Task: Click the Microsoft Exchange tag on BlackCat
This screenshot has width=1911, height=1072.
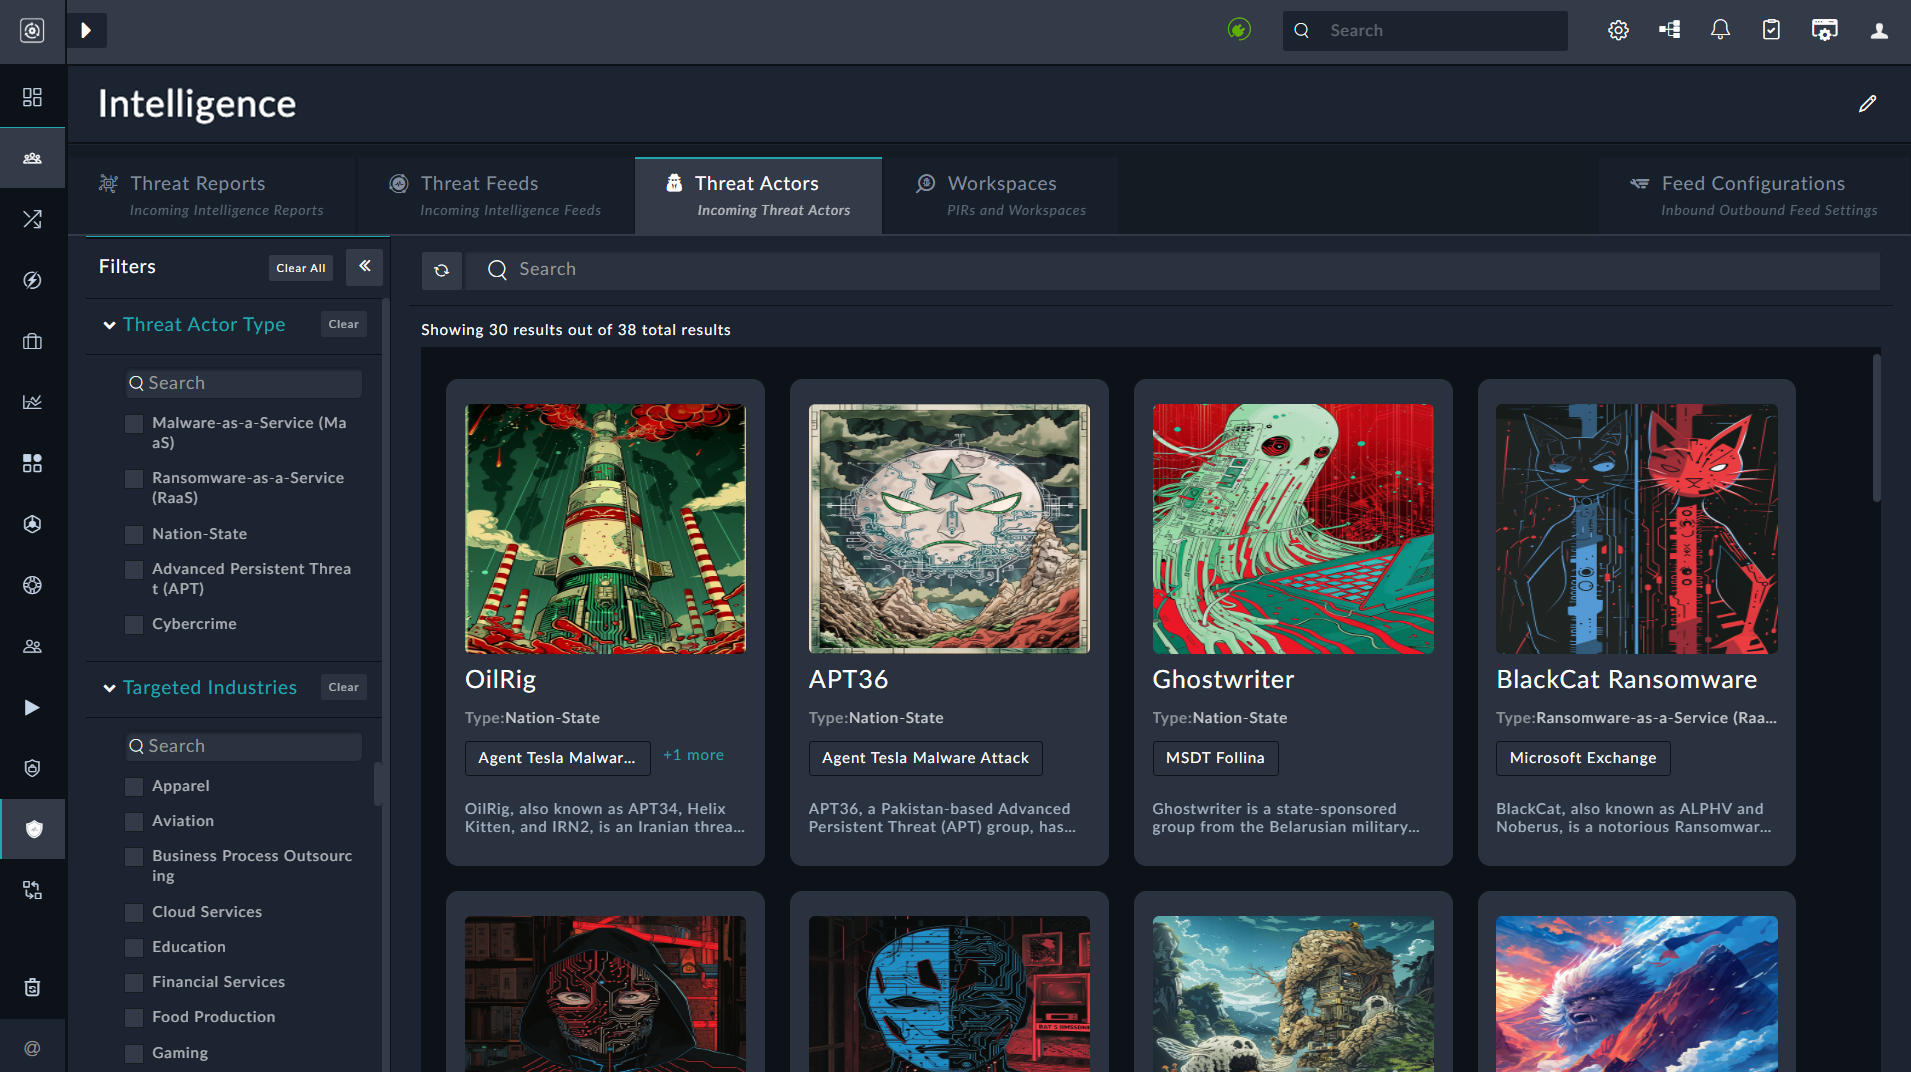Action: pos(1583,758)
